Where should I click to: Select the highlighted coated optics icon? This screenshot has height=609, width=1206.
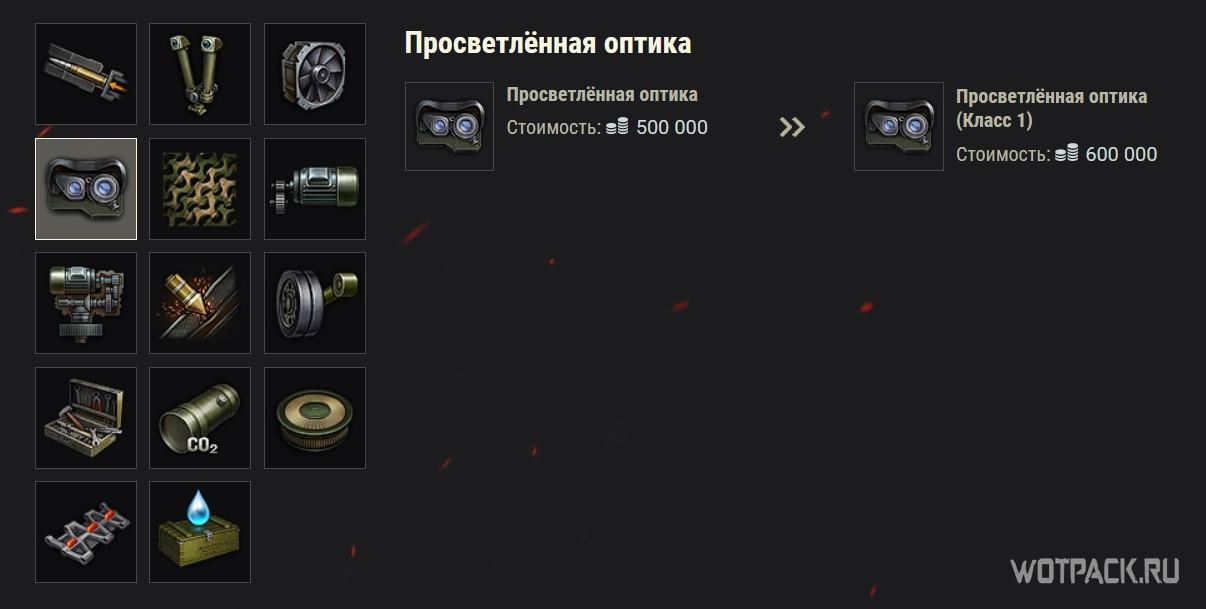pos(86,189)
